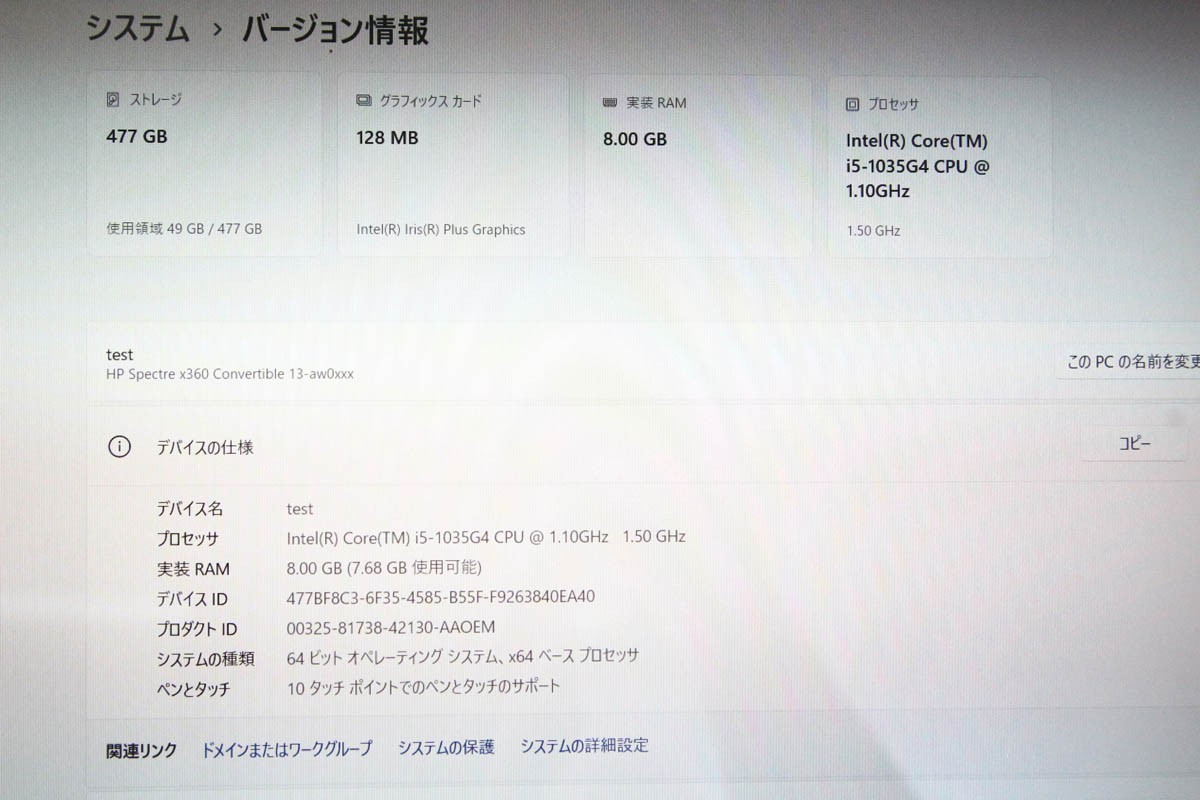Click the プロダクト ID label
The width and height of the screenshot is (1200, 800).
(x=197, y=629)
